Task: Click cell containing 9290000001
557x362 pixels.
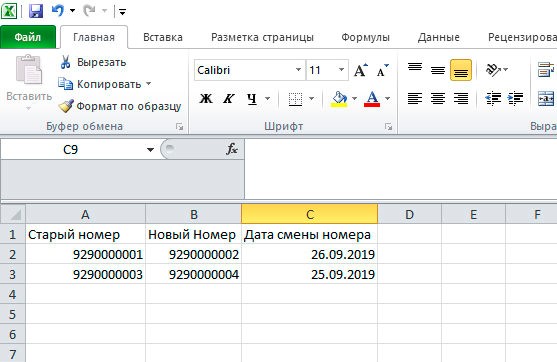Action: [85, 255]
